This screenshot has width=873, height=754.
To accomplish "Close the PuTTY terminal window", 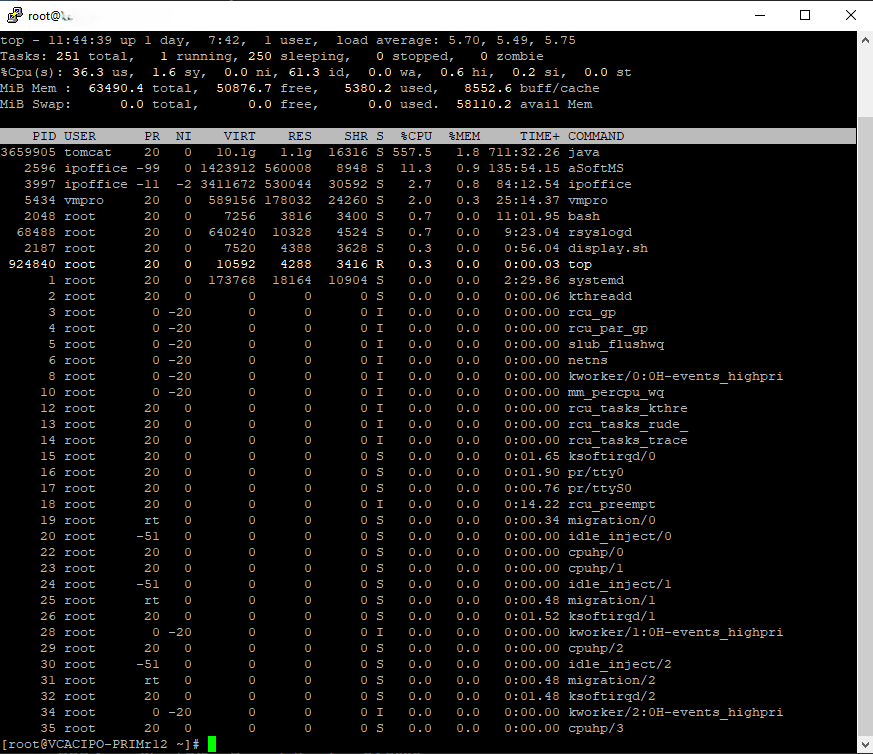I will click(851, 16).
